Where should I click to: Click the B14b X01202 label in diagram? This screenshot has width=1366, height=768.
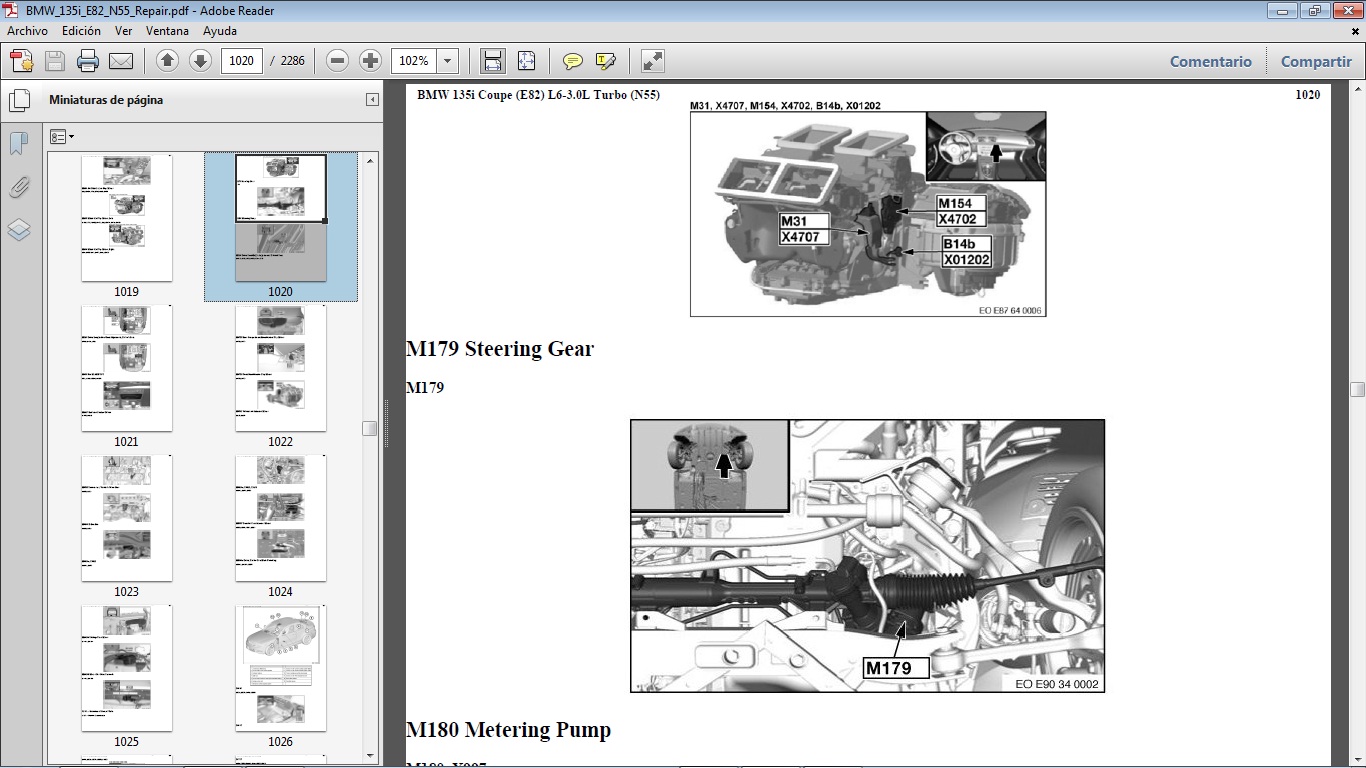(967, 252)
